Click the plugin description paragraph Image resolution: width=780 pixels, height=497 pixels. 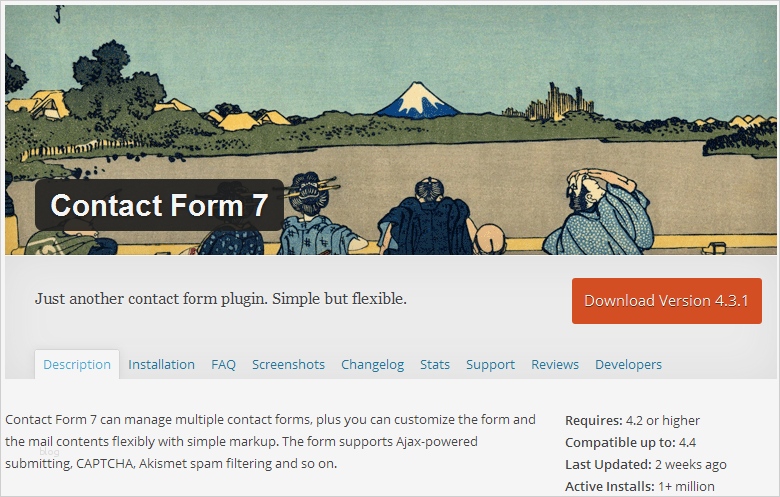click(270, 441)
